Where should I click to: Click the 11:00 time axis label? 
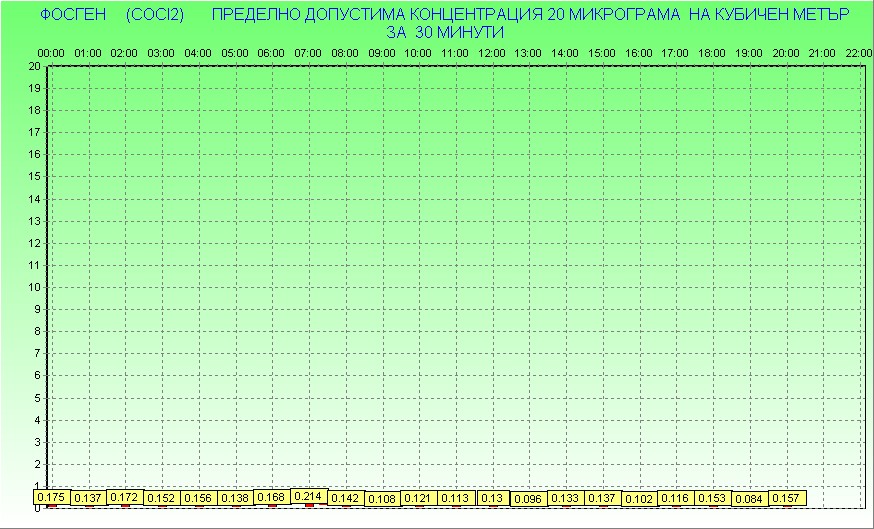[455, 54]
